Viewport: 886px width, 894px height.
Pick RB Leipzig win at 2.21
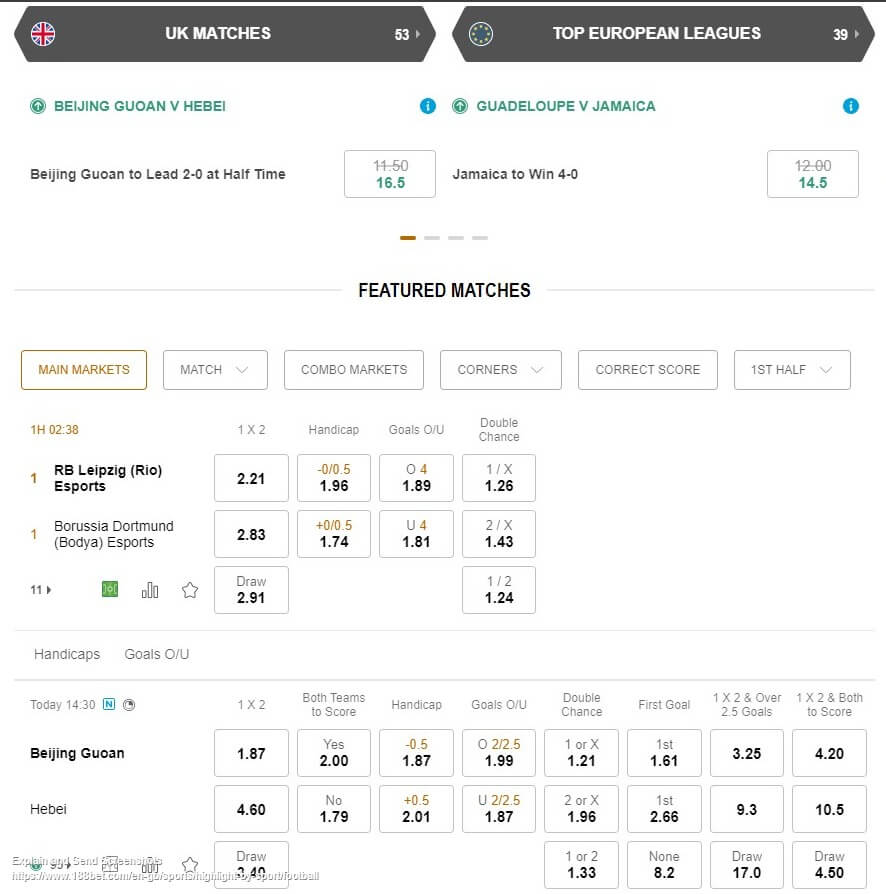(251, 478)
